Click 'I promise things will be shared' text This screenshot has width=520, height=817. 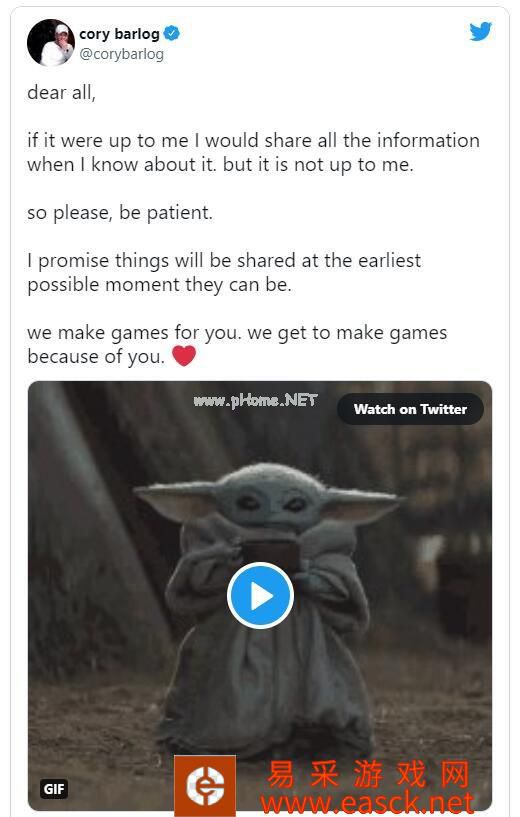161,261
